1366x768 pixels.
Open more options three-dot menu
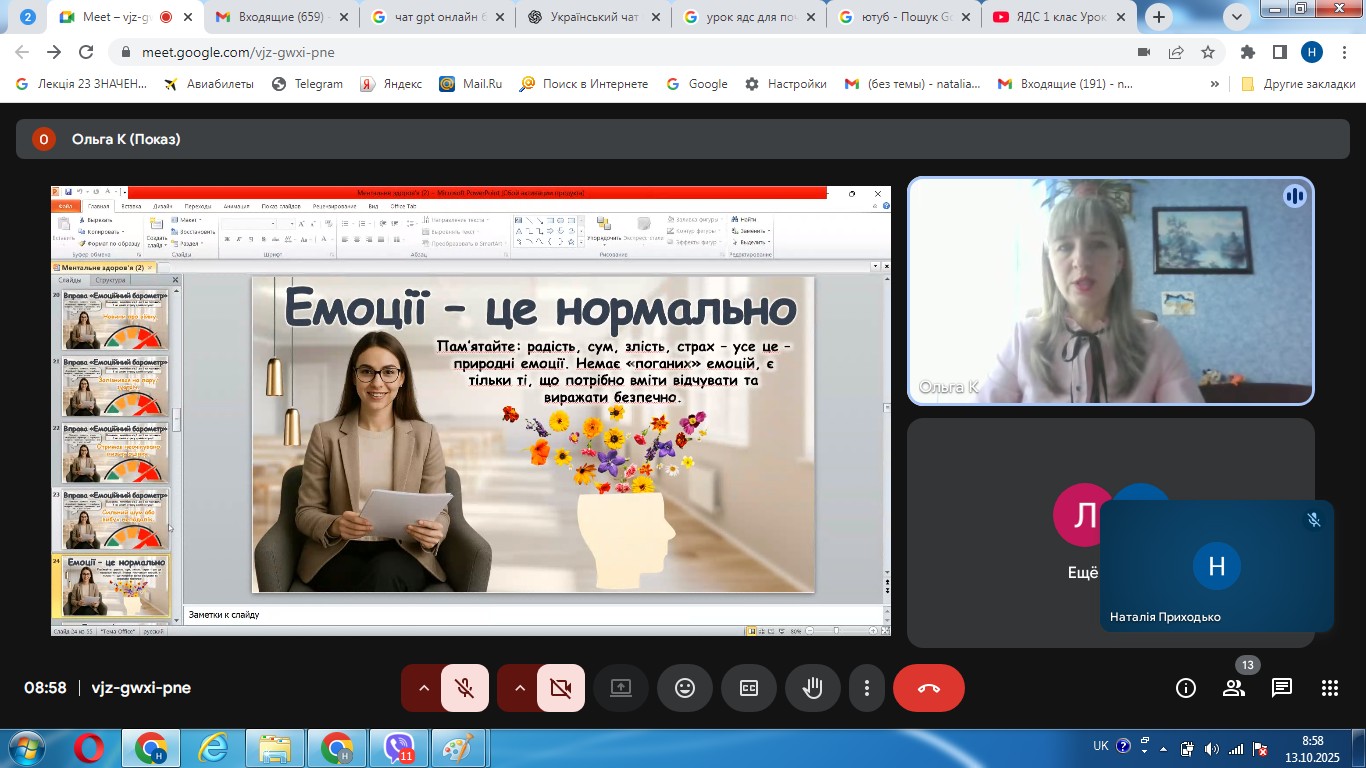click(x=867, y=688)
